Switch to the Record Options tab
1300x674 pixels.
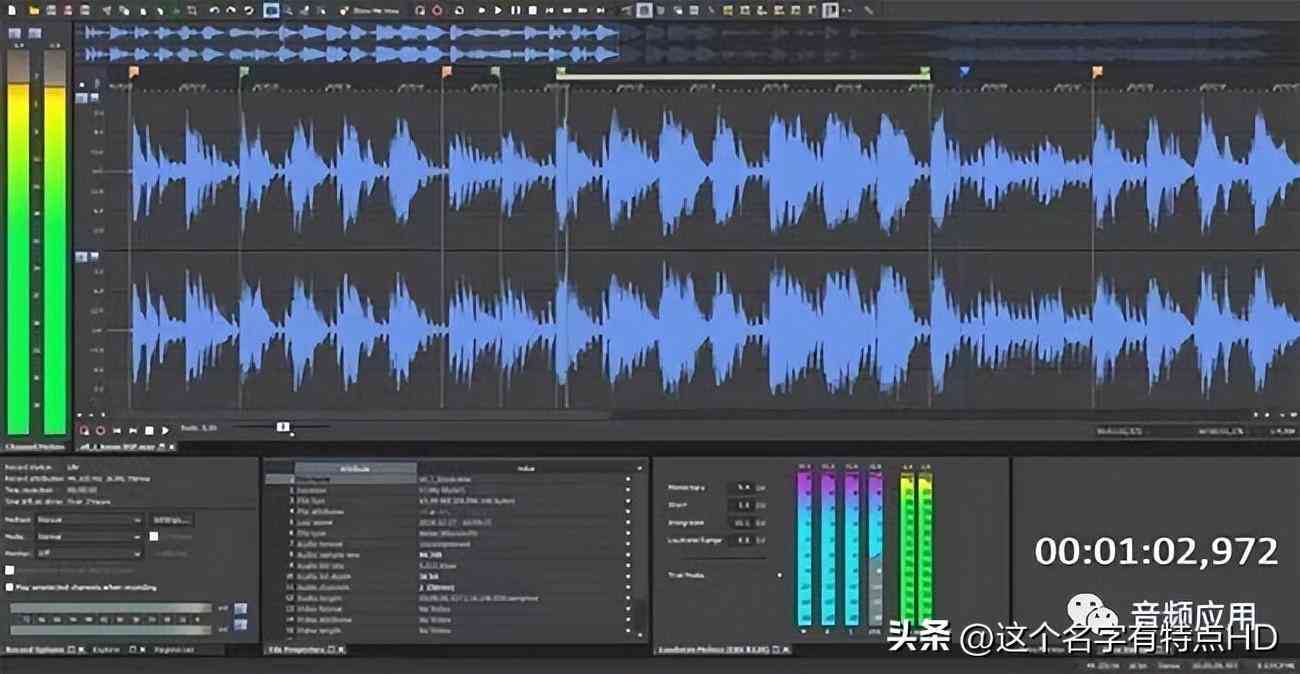(35, 650)
